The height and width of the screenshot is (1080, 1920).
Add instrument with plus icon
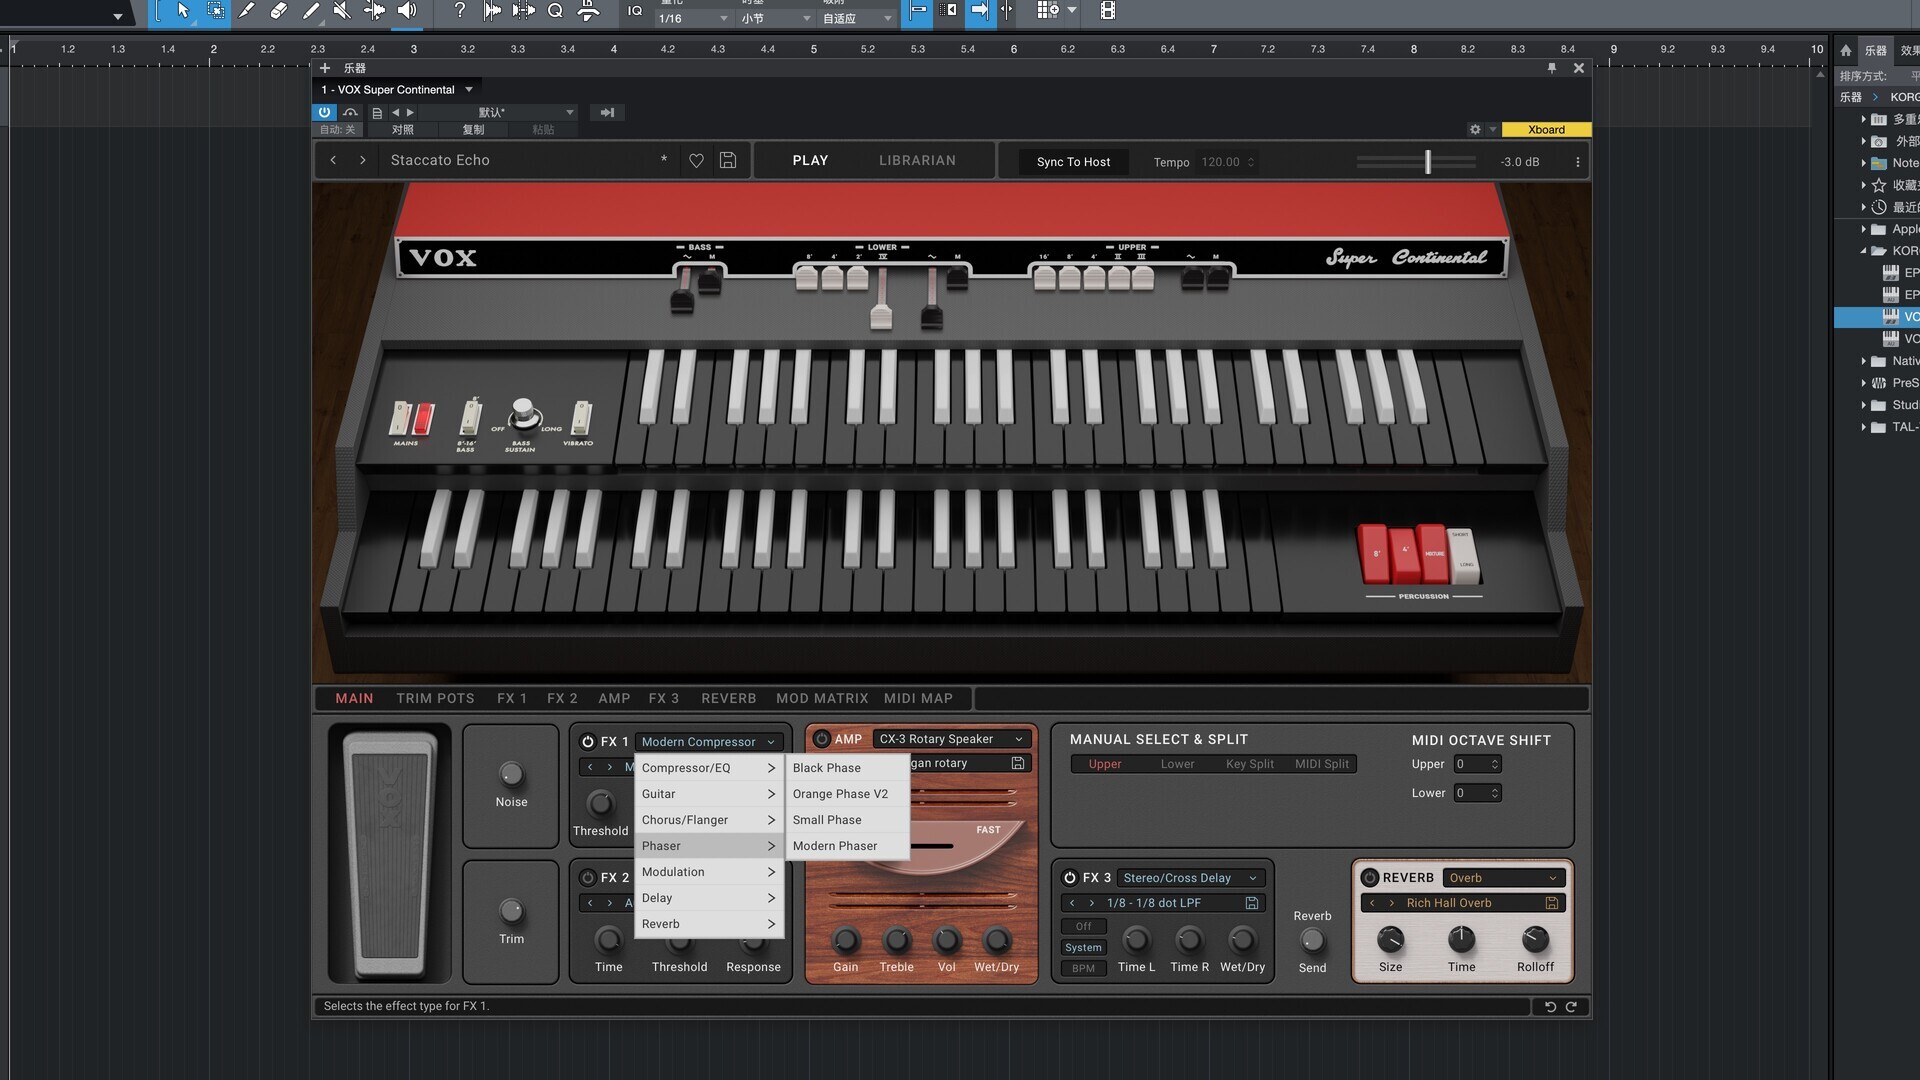click(x=325, y=68)
